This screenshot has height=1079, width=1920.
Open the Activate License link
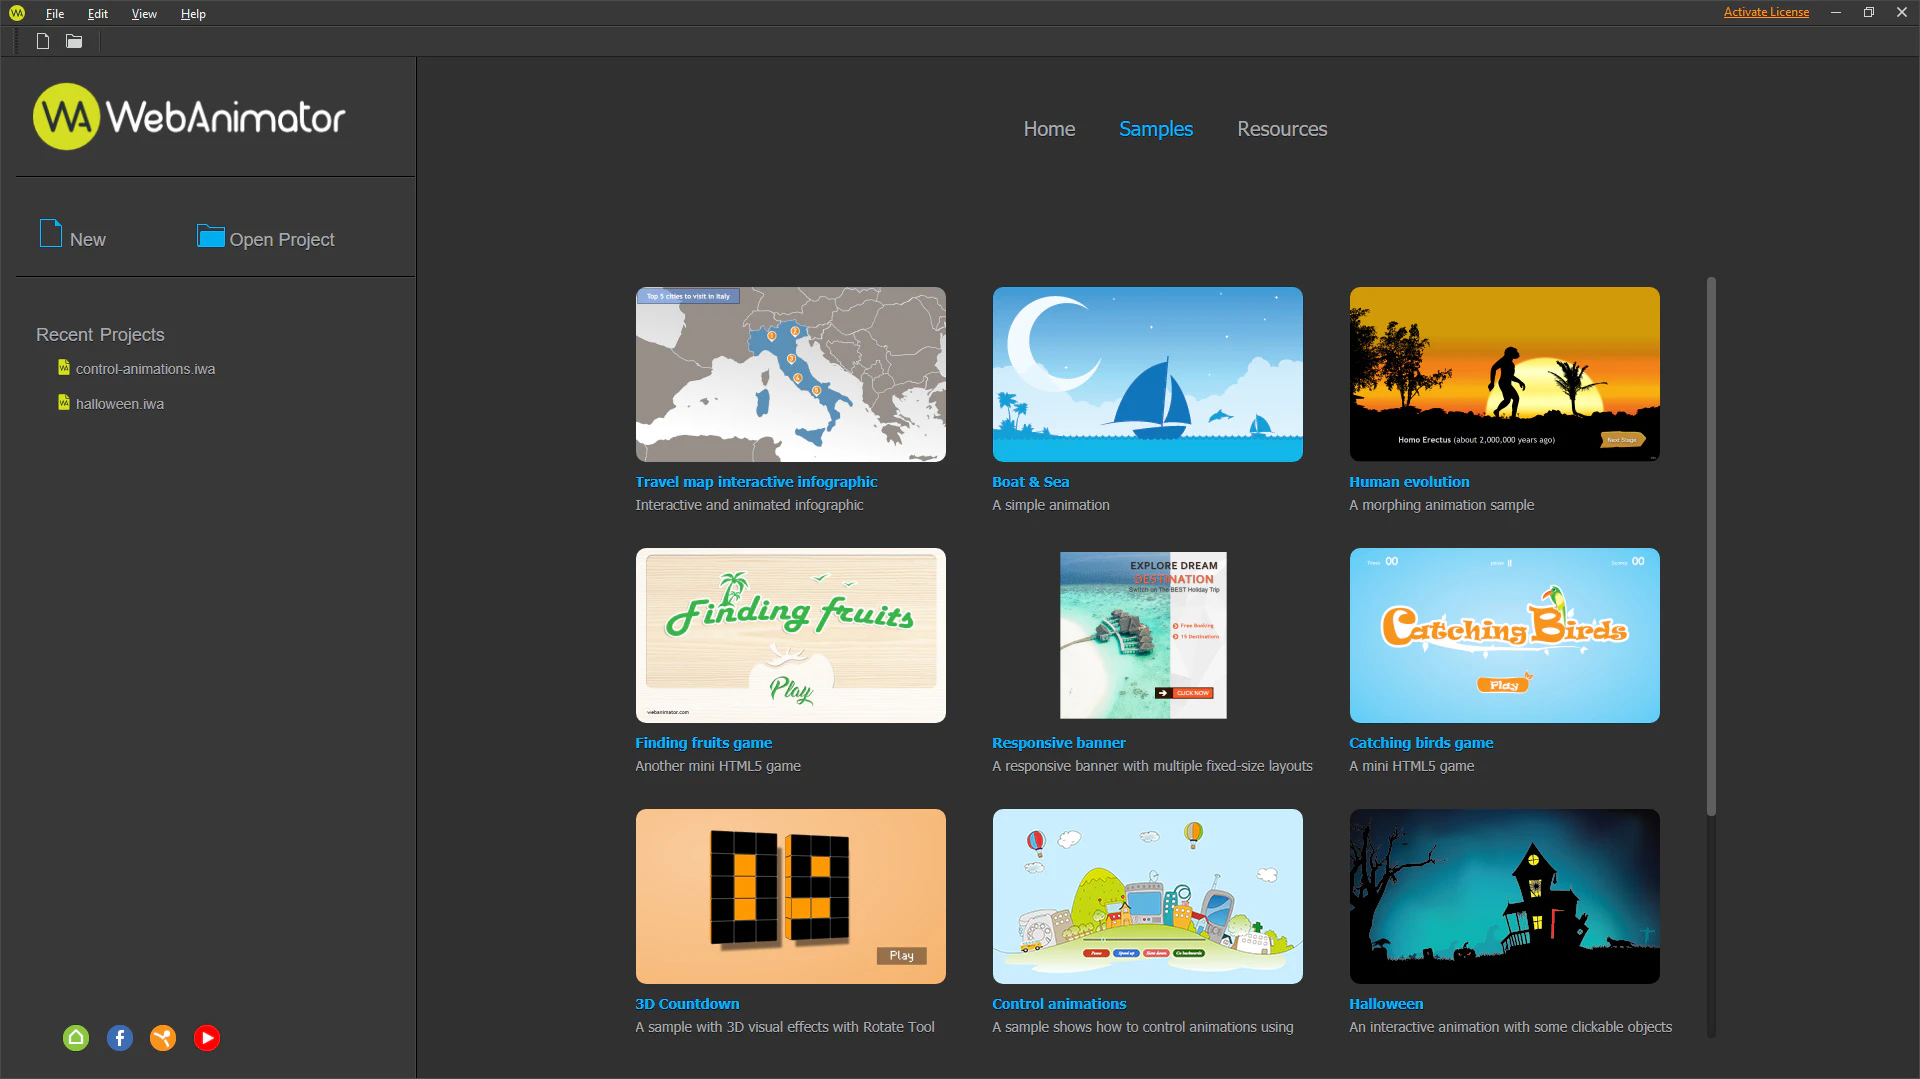pyautogui.click(x=1766, y=12)
